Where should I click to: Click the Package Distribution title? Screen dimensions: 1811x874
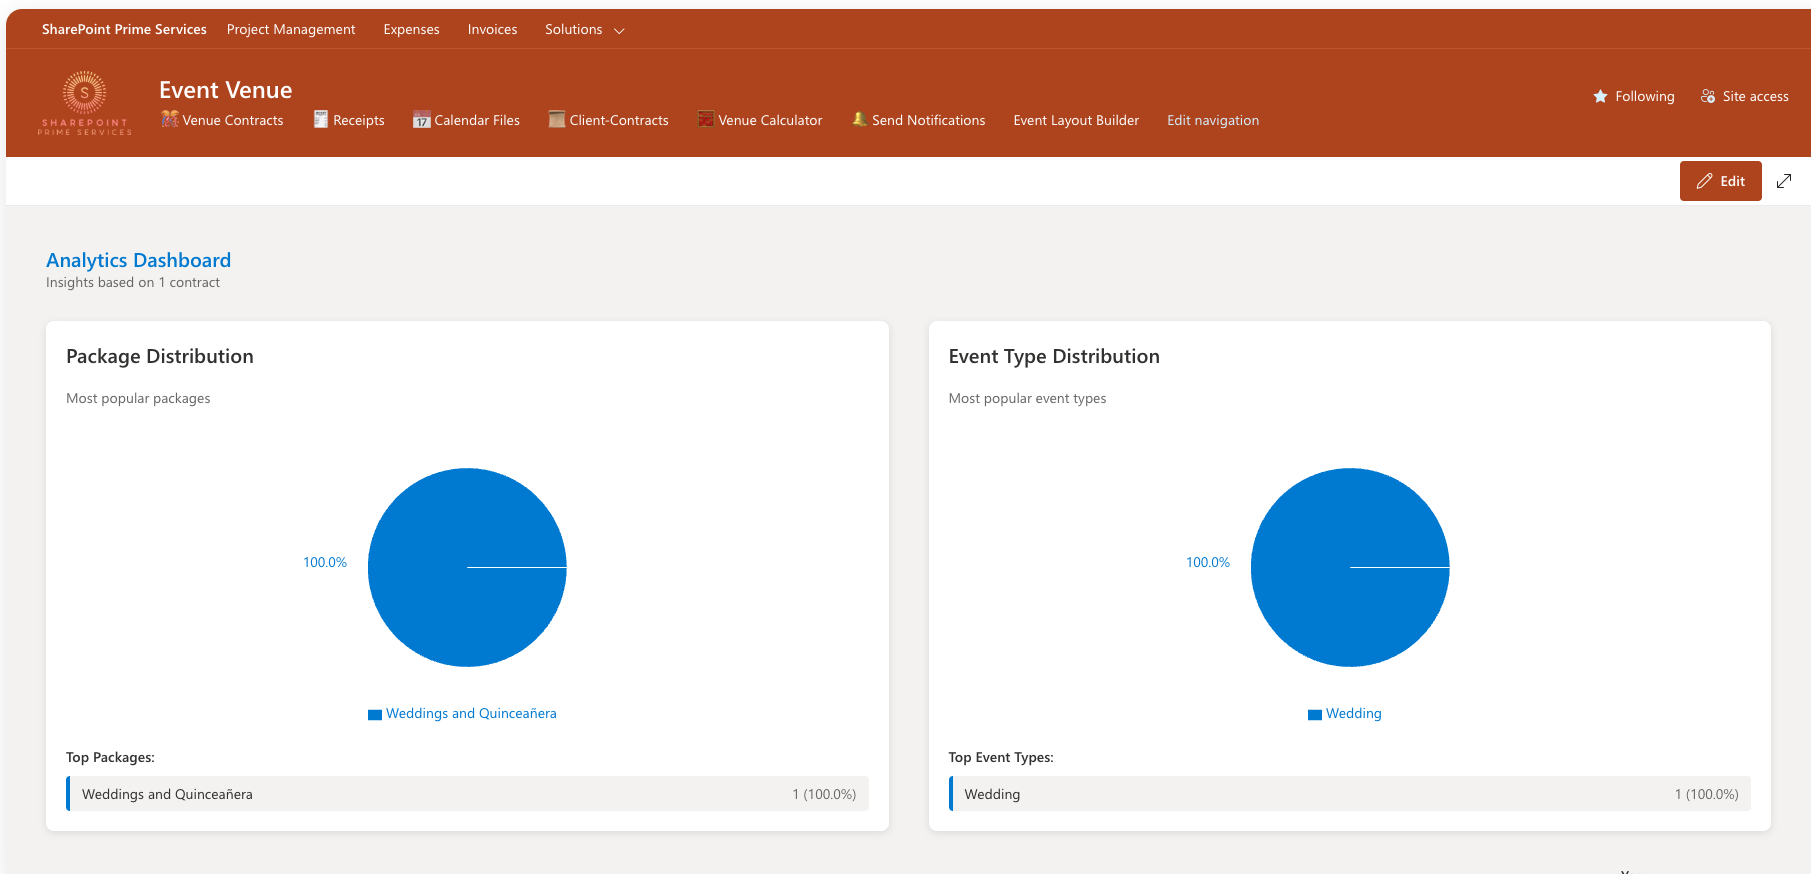tap(160, 356)
